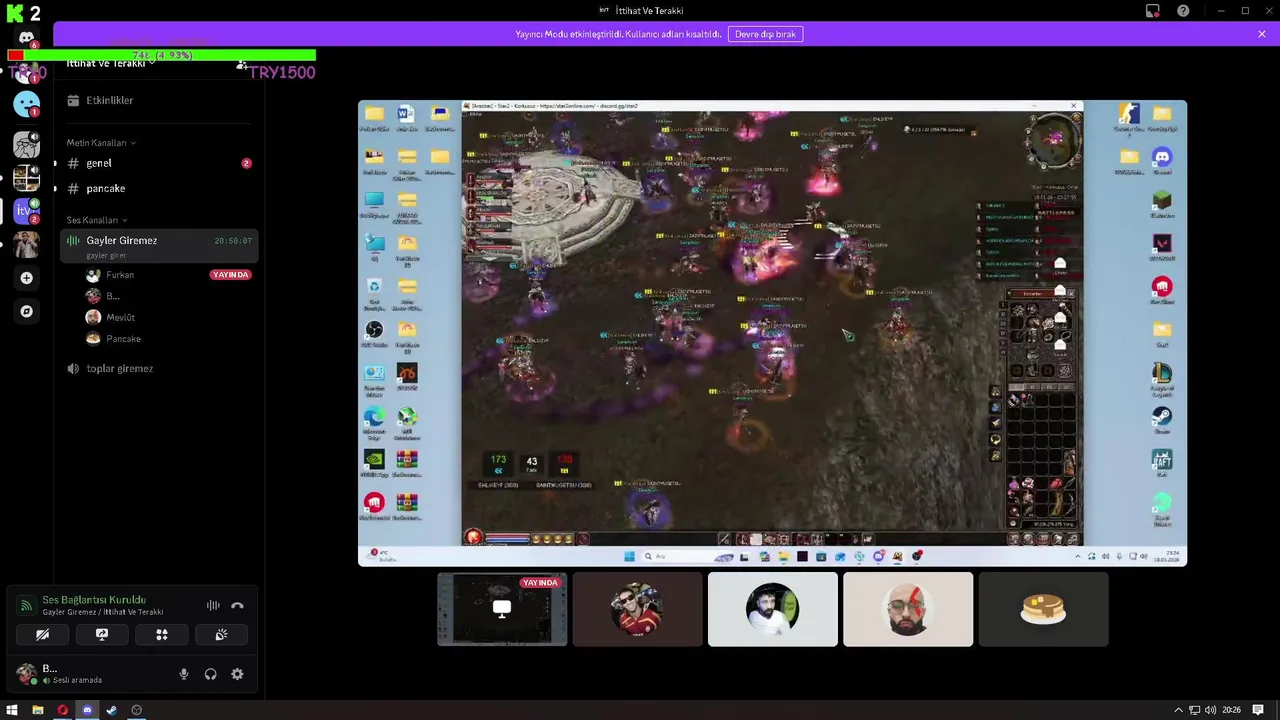Image resolution: width=1280 pixels, height=720 pixels.
Task: Open the pancake text channel
Action: (157, 188)
